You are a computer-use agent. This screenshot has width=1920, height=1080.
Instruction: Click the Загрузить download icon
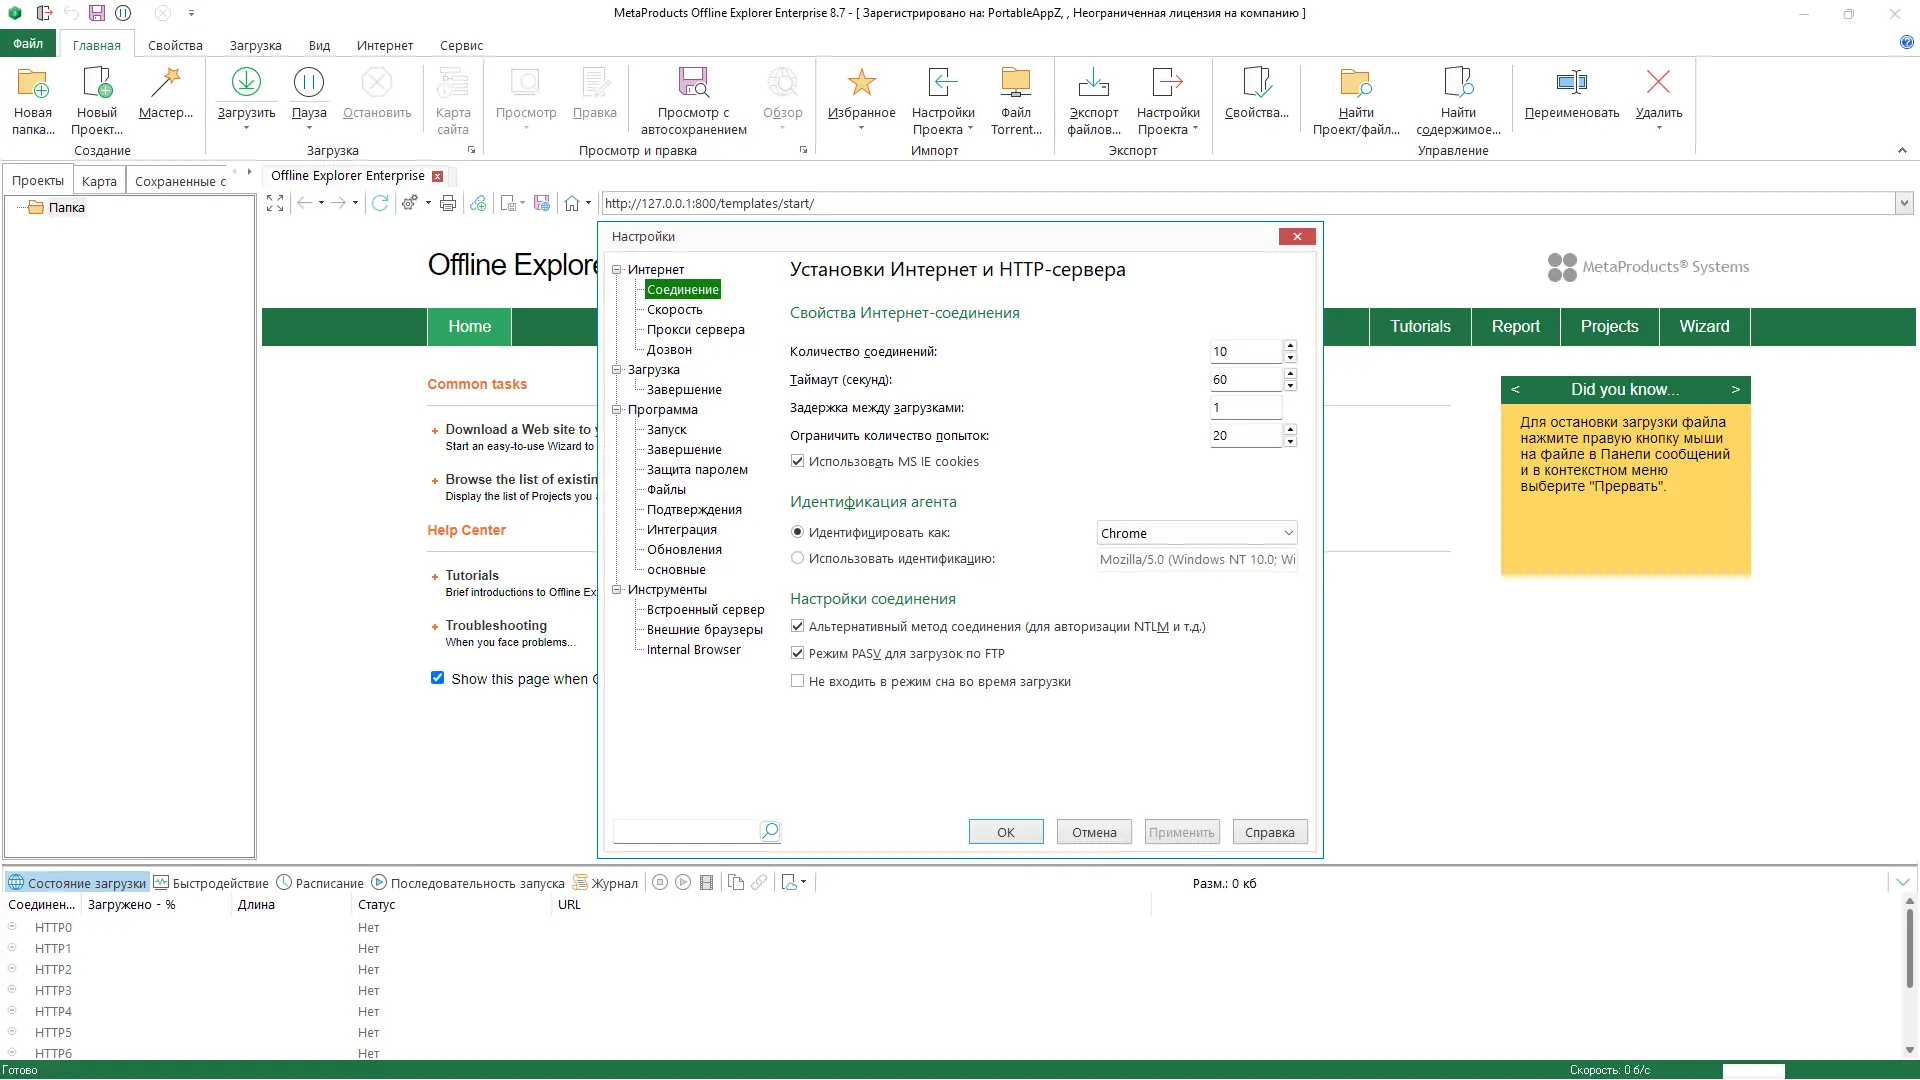tap(246, 82)
